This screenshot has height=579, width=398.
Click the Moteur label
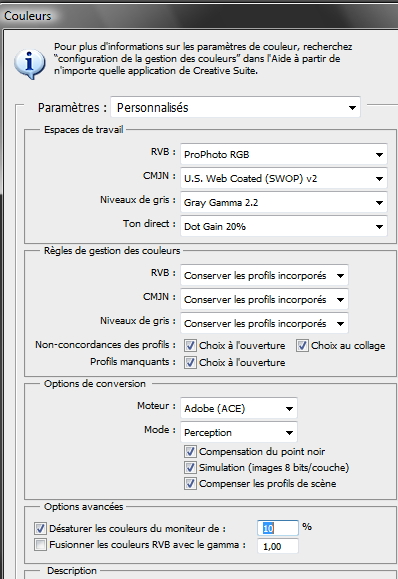tap(156, 406)
